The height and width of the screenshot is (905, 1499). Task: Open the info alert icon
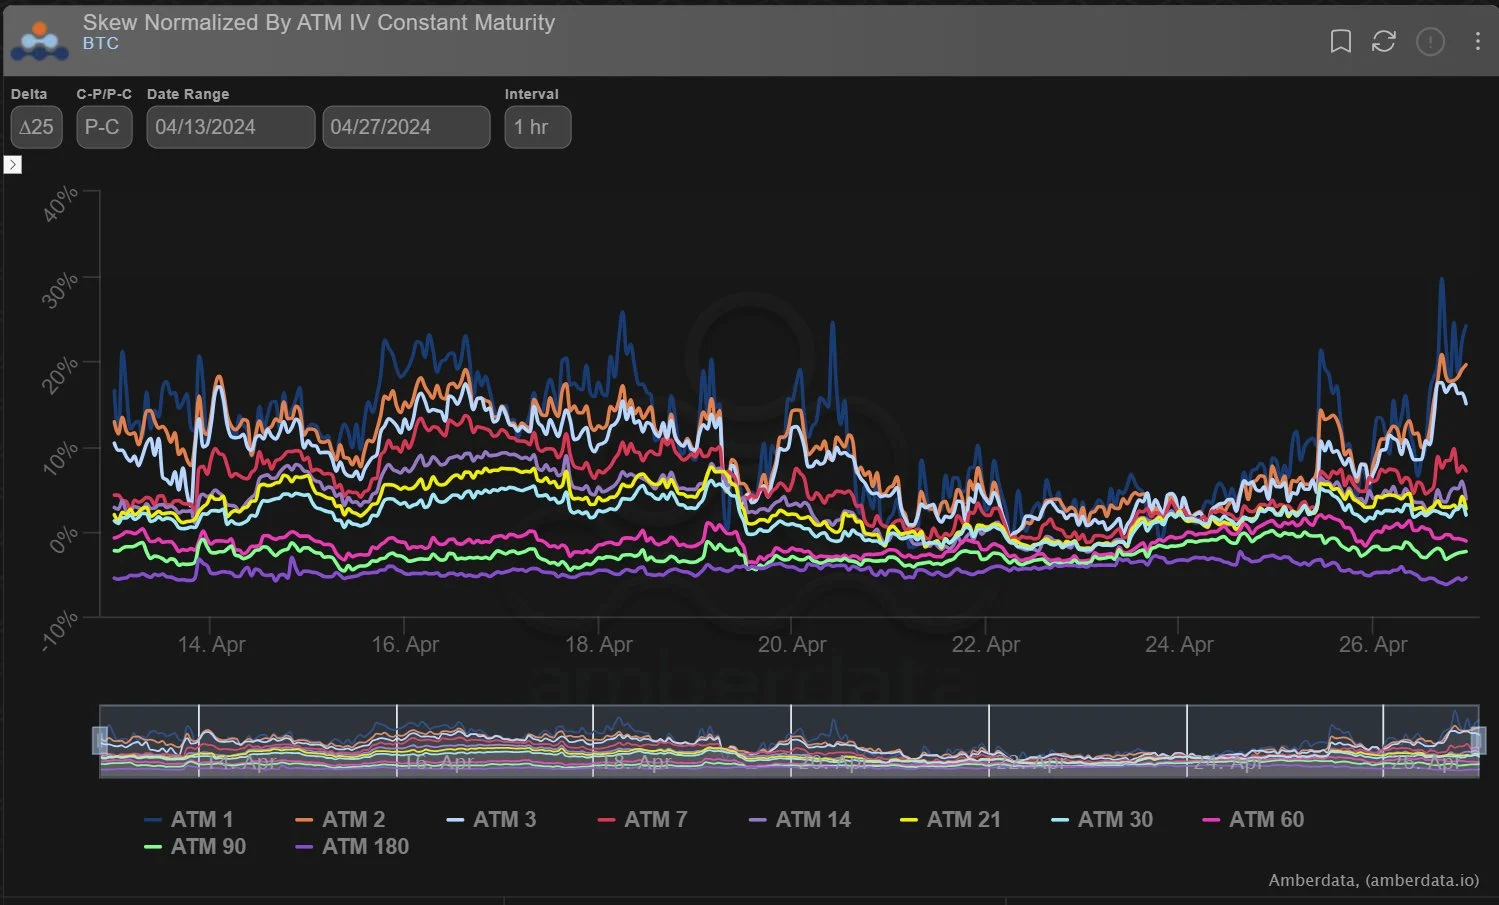click(x=1430, y=41)
